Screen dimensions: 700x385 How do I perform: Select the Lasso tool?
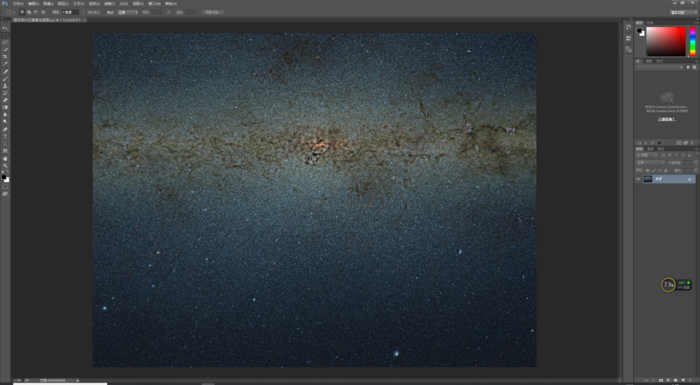5,42
